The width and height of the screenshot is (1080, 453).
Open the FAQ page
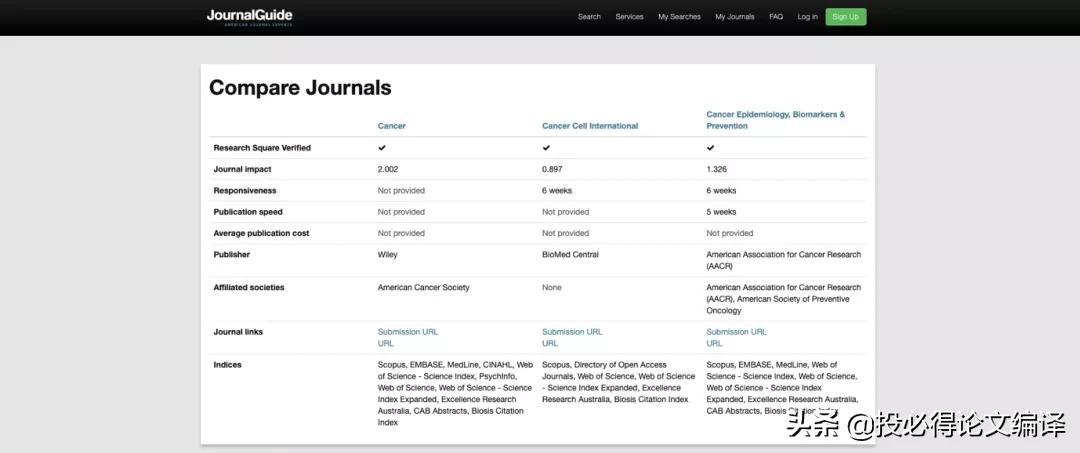776,17
